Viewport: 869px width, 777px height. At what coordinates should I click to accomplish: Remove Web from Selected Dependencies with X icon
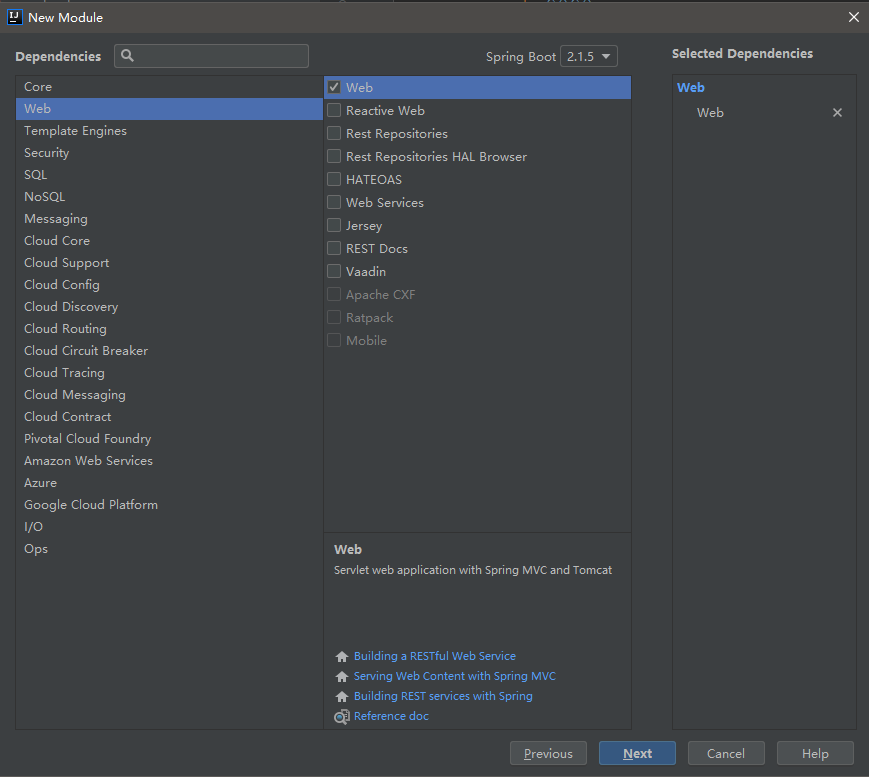(837, 113)
